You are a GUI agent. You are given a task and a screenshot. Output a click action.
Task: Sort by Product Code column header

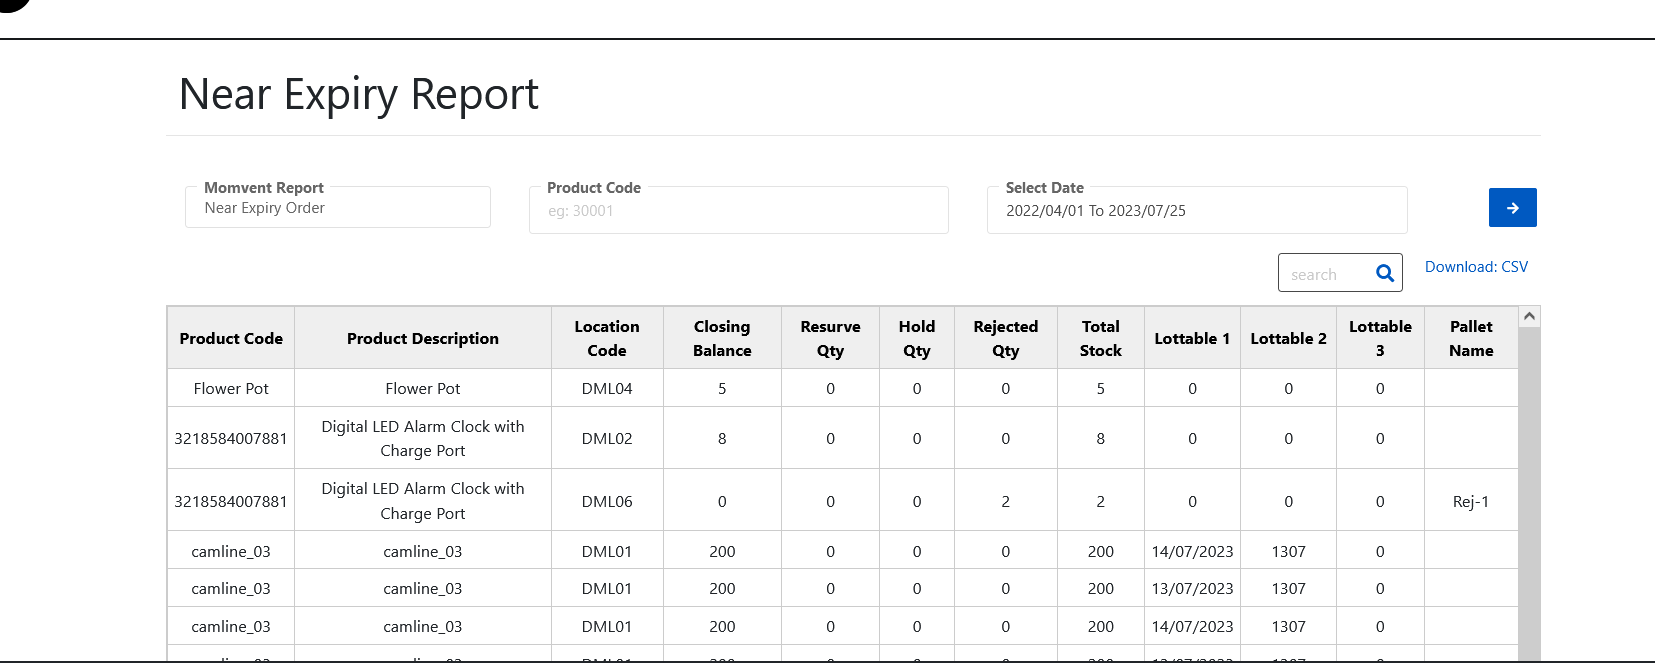pos(231,339)
